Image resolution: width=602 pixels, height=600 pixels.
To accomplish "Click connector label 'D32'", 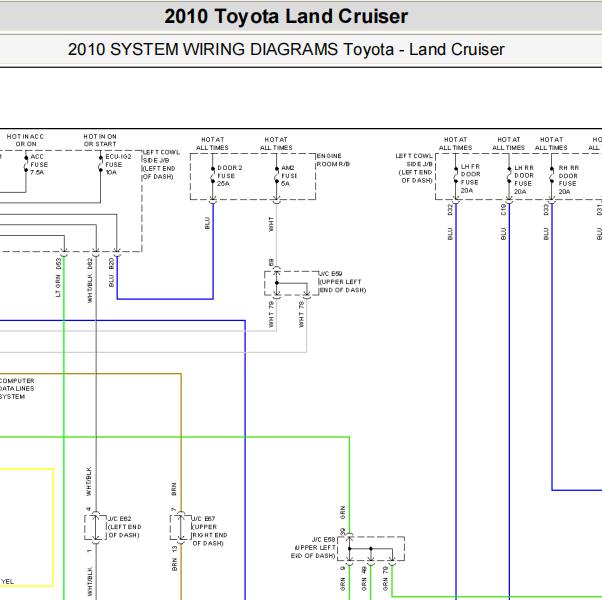I will 450,210.
